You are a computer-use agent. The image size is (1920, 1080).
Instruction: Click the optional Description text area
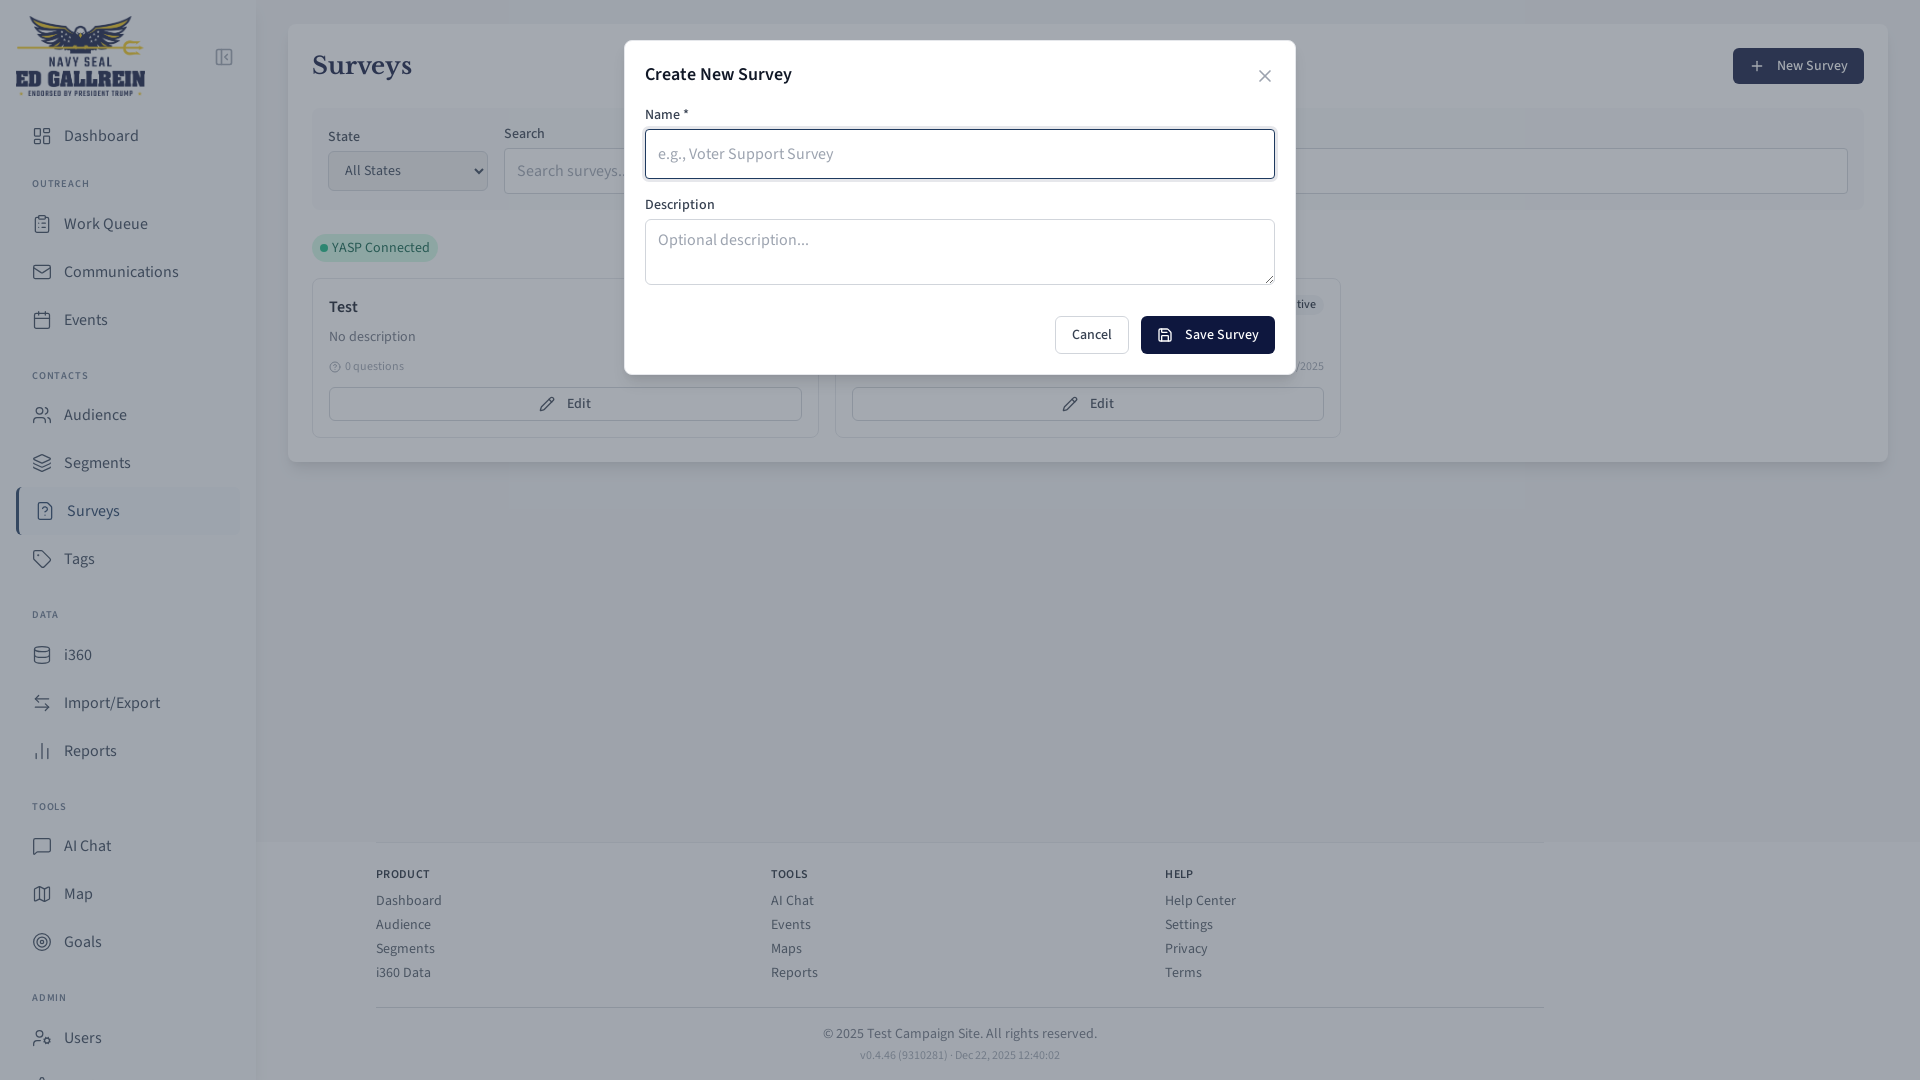point(959,252)
